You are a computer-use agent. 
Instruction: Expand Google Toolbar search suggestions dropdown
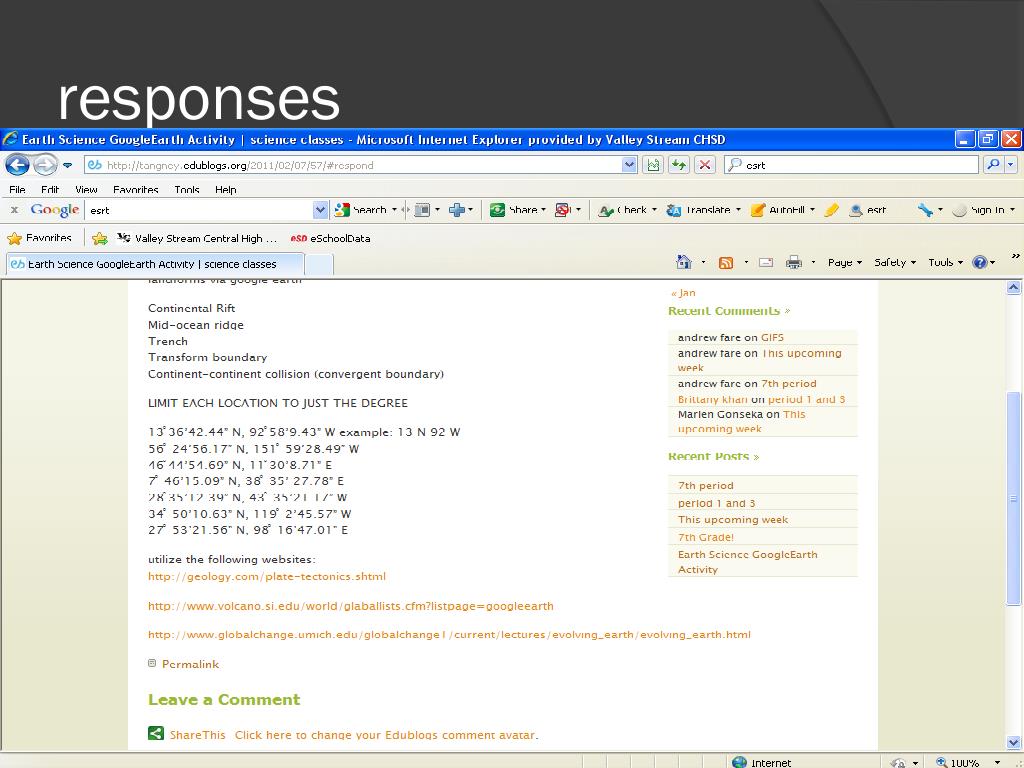click(x=320, y=210)
